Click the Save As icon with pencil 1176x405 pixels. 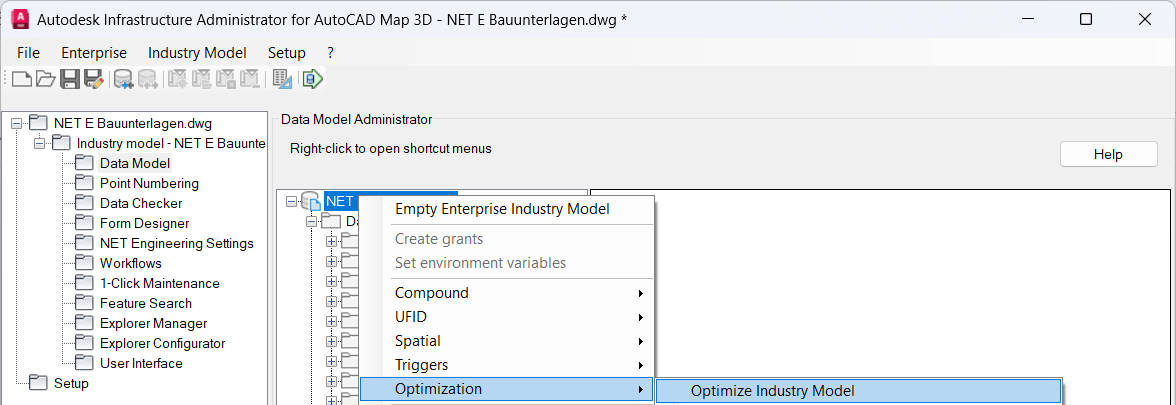pyautogui.click(x=94, y=79)
